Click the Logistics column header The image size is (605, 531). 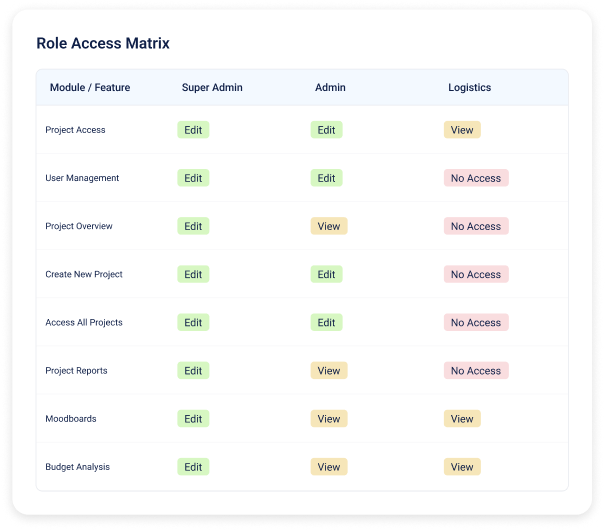(469, 88)
